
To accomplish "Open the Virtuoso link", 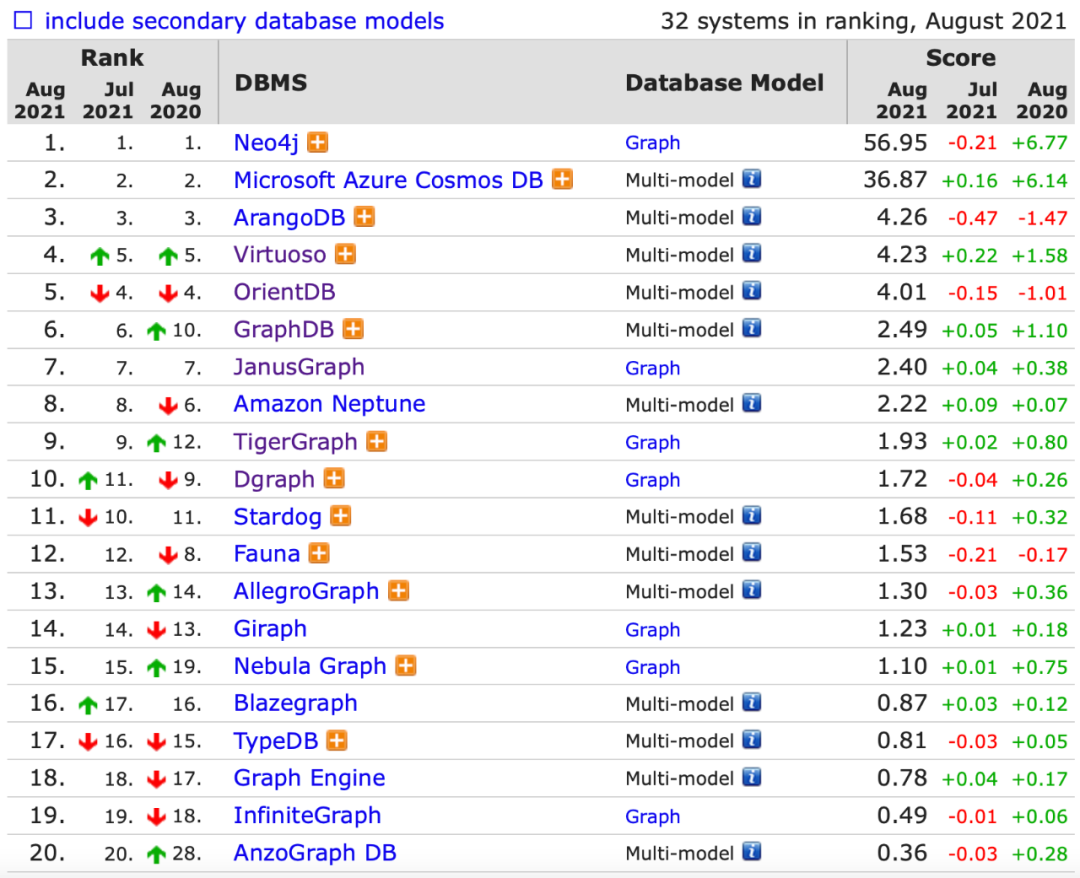I will pyautogui.click(x=280, y=254).
